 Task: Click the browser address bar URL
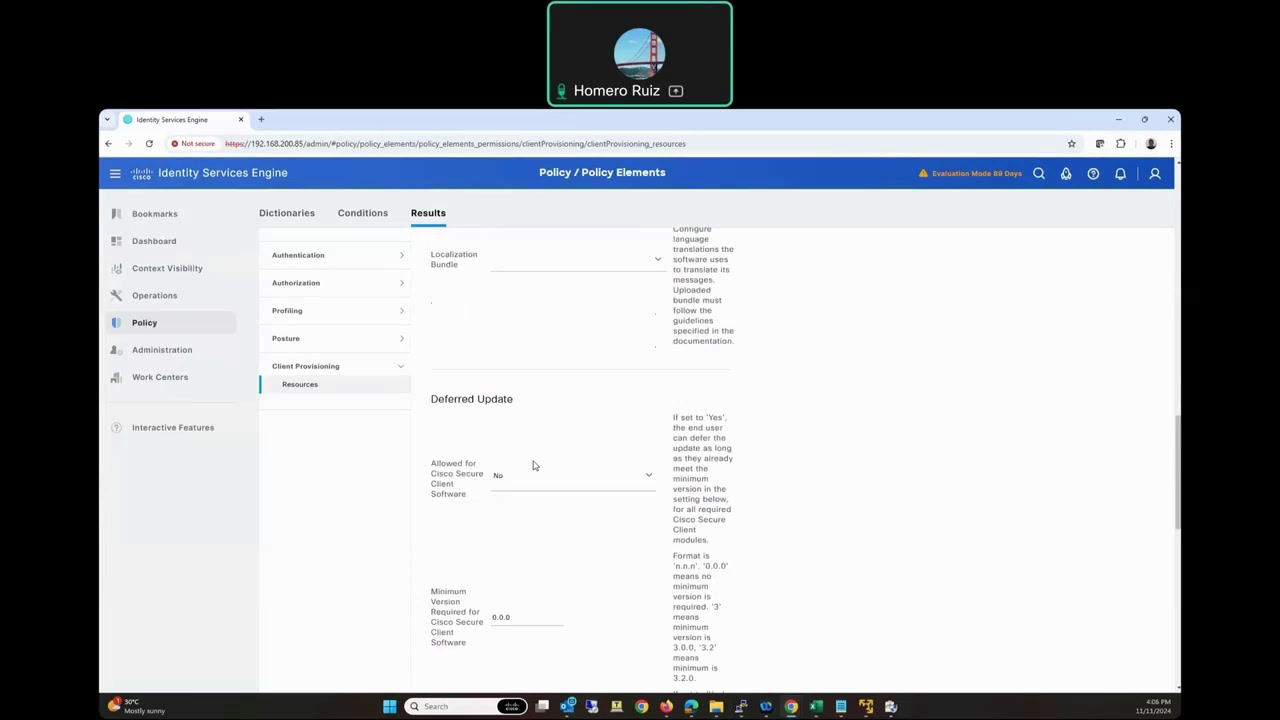tap(455, 144)
